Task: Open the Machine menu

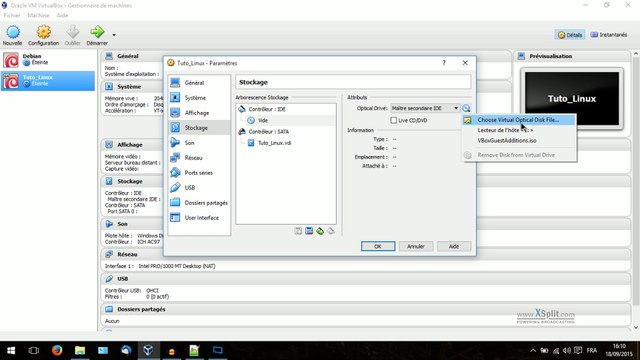Action: [38, 15]
